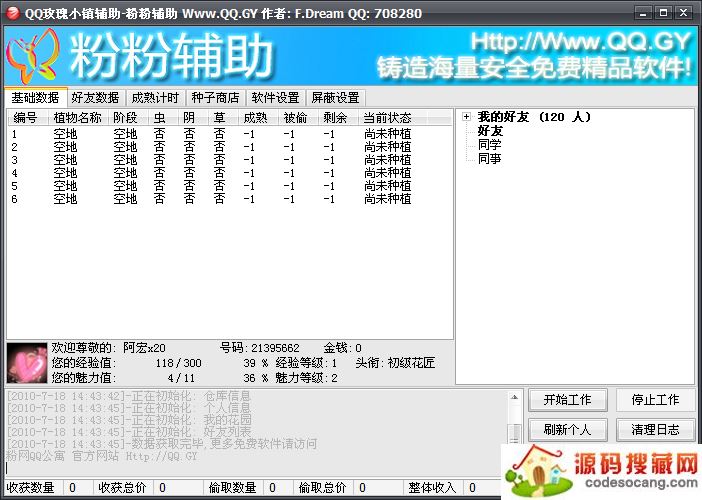This screenshot has height=500, width=702.
Task: Minimize the window
Action: point(643,13)
